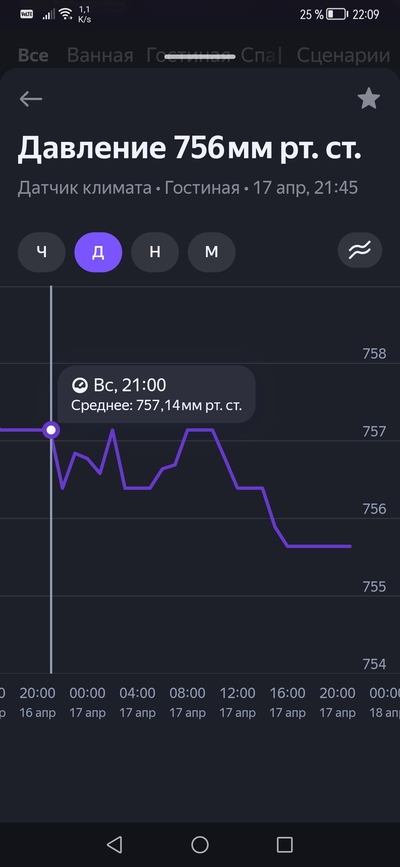Image resolution: width=400 pixels, height=867 pixels.
Task: Tap the Wi-Fi status icon
Action: (66, 14)
